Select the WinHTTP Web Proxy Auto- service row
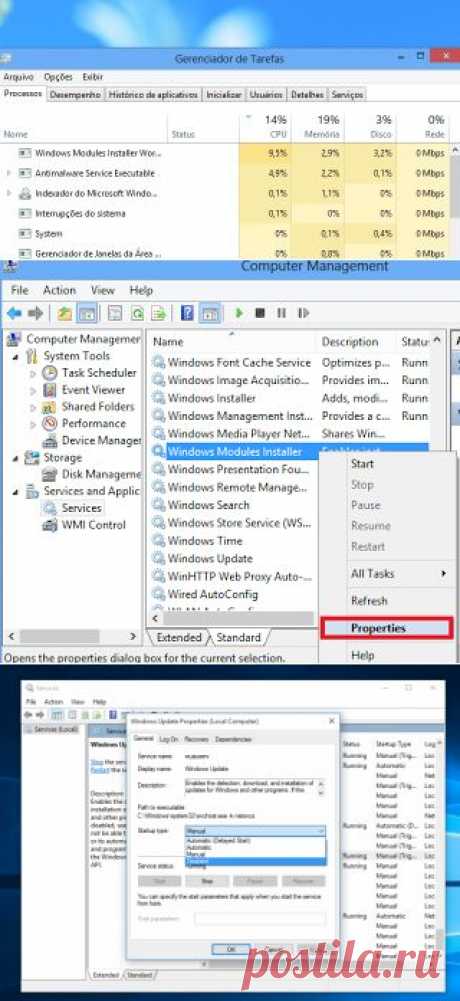This screenshot has width=460, height=1001. [233, 576]
